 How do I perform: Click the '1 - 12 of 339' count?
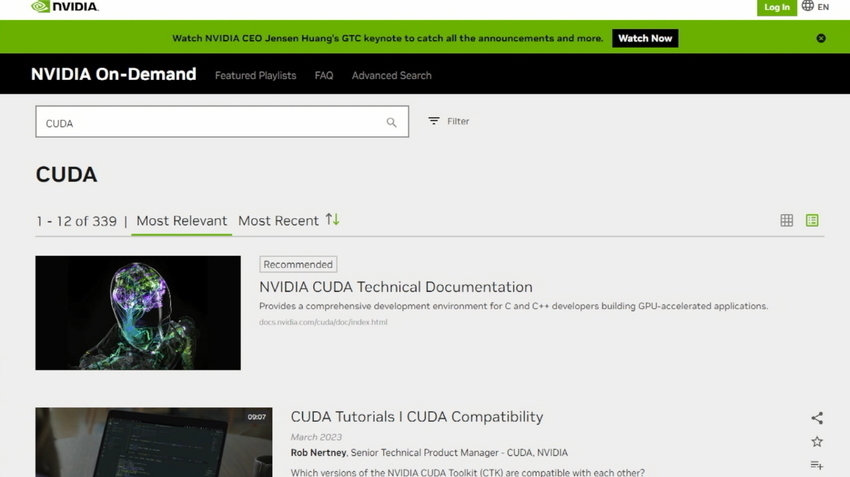point(76,221)
